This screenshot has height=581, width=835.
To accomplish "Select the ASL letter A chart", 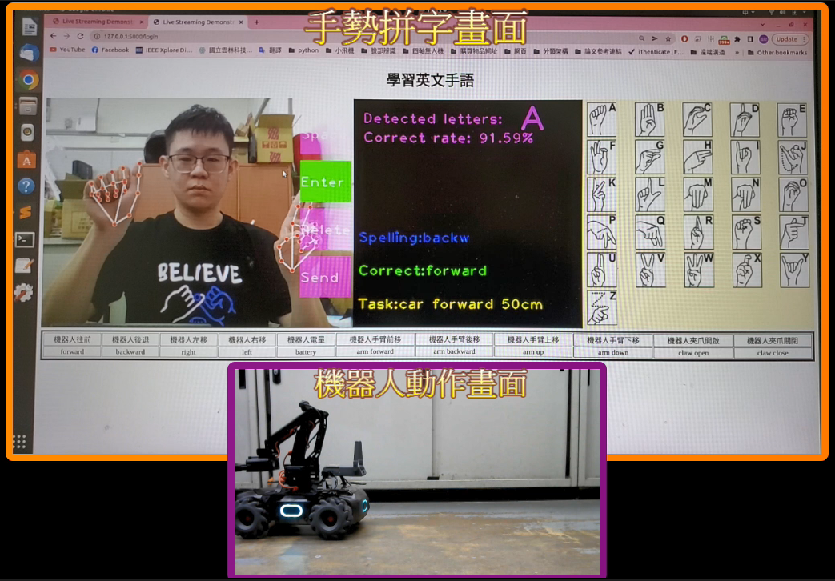I will [x=600, y=118].
